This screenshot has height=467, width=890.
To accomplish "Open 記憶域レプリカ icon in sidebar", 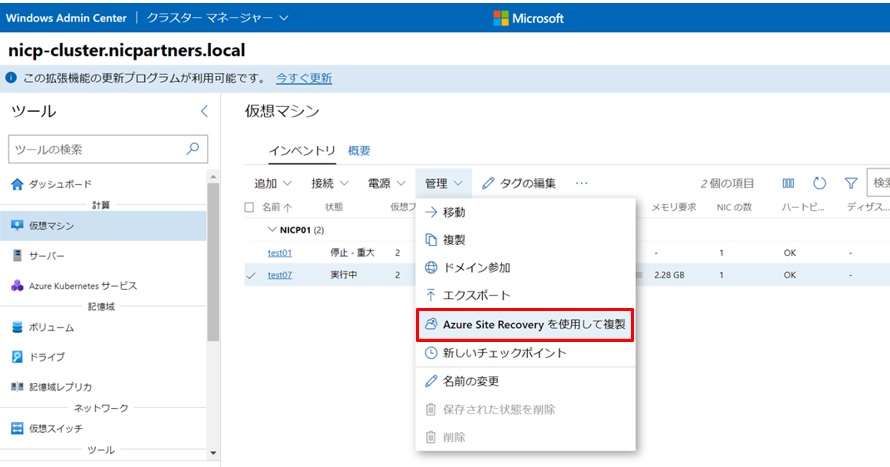I will pyautogui.click(x=17, y=387).
